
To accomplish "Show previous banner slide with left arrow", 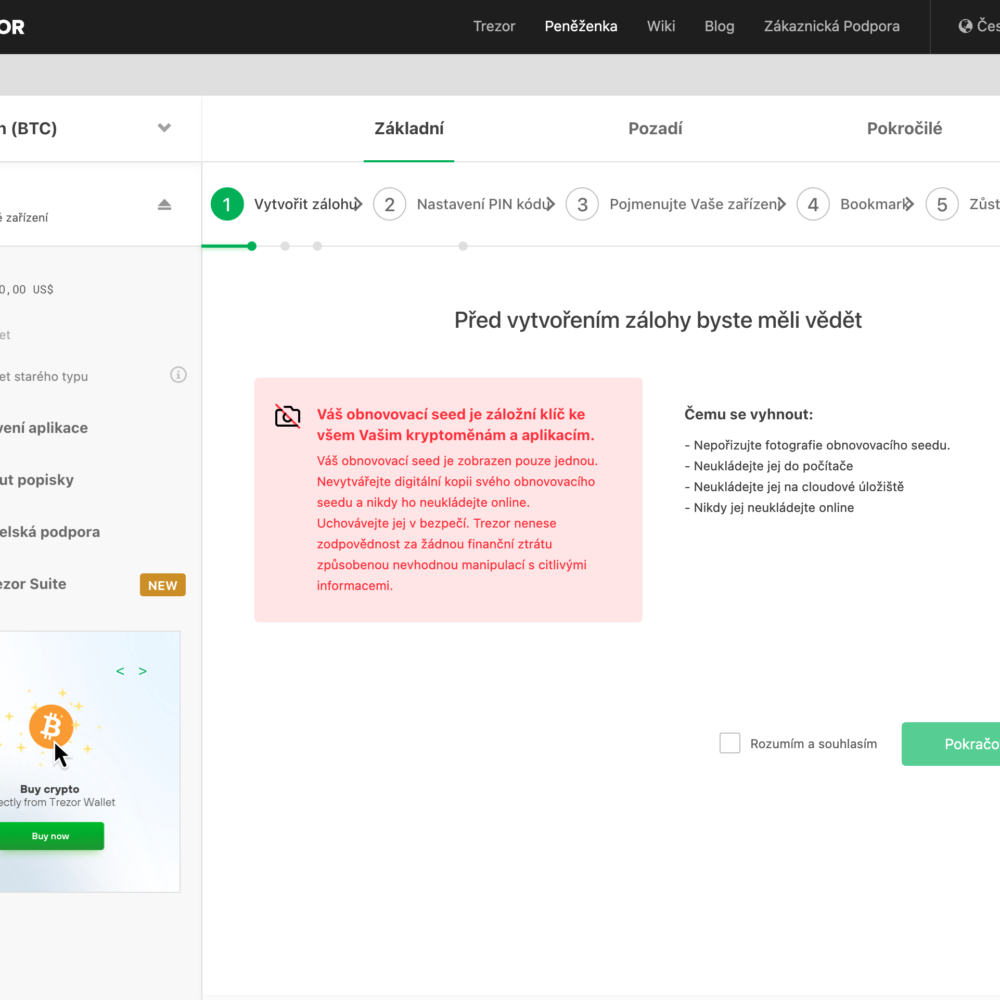I will pyautogui.click(x=120, y=671).
